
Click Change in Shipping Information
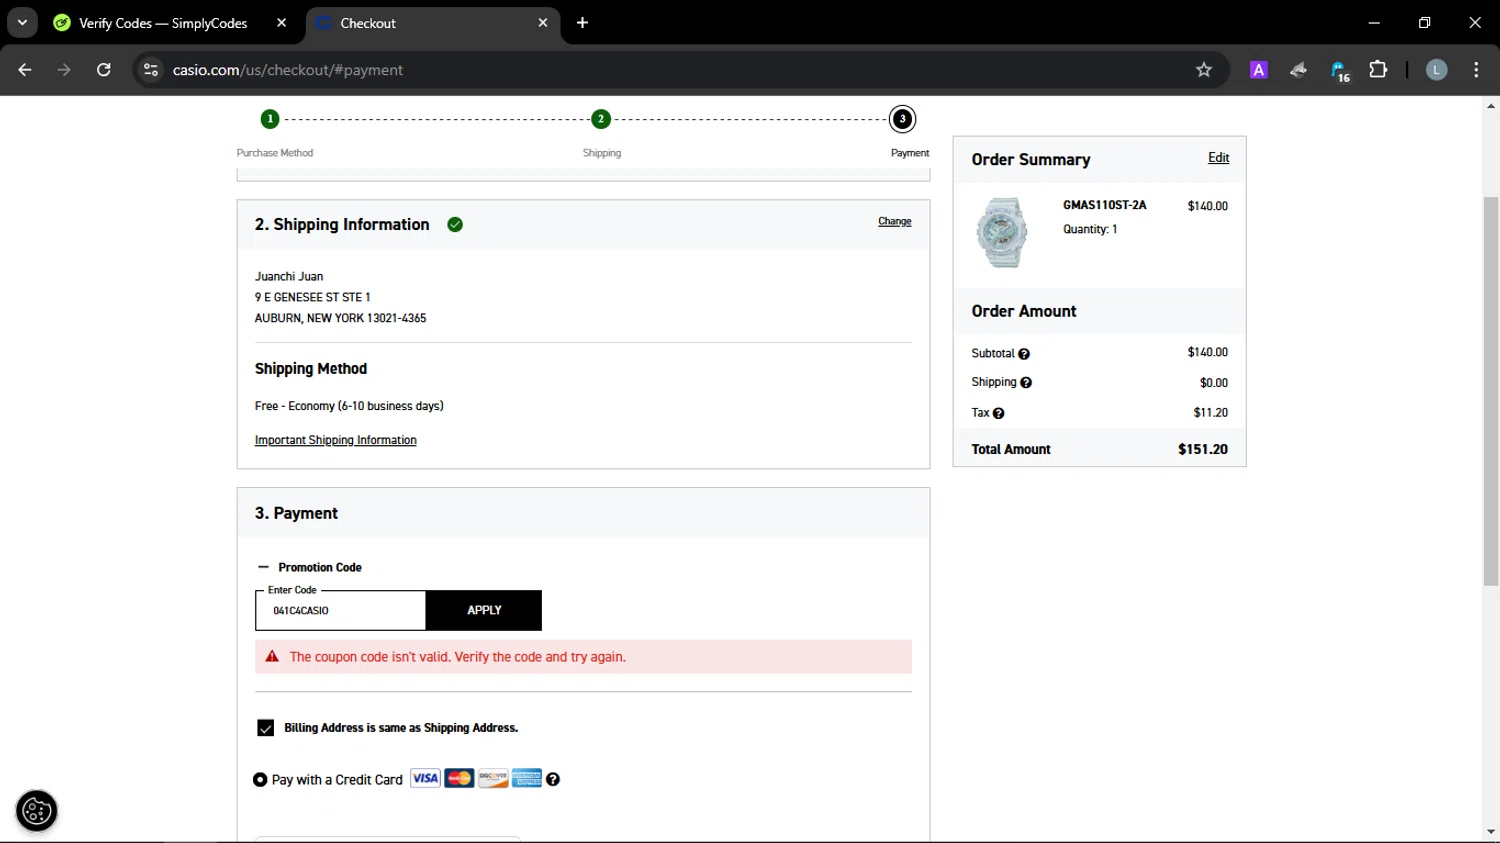tap(895, 221)
